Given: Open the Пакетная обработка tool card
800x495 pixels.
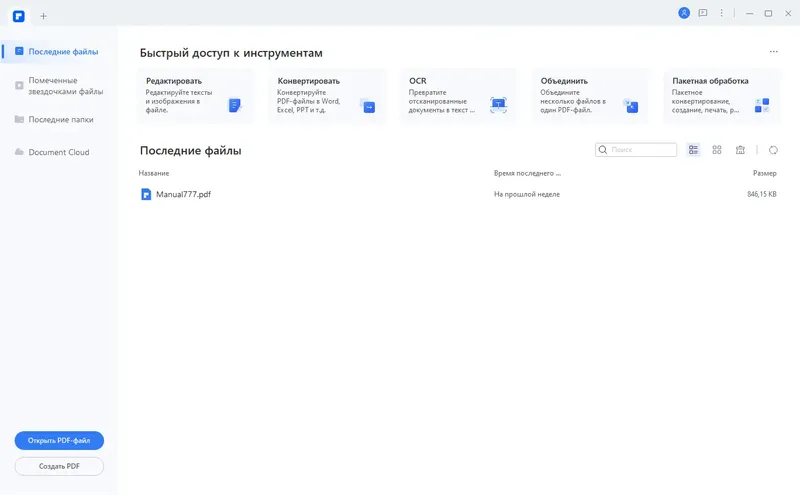Looking at the screenshot, I should pyautogui.click(x=722, y=96).
